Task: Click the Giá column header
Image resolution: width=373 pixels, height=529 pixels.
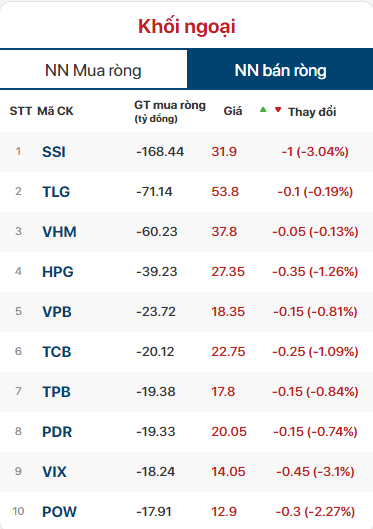Action: tap(233, 111)
